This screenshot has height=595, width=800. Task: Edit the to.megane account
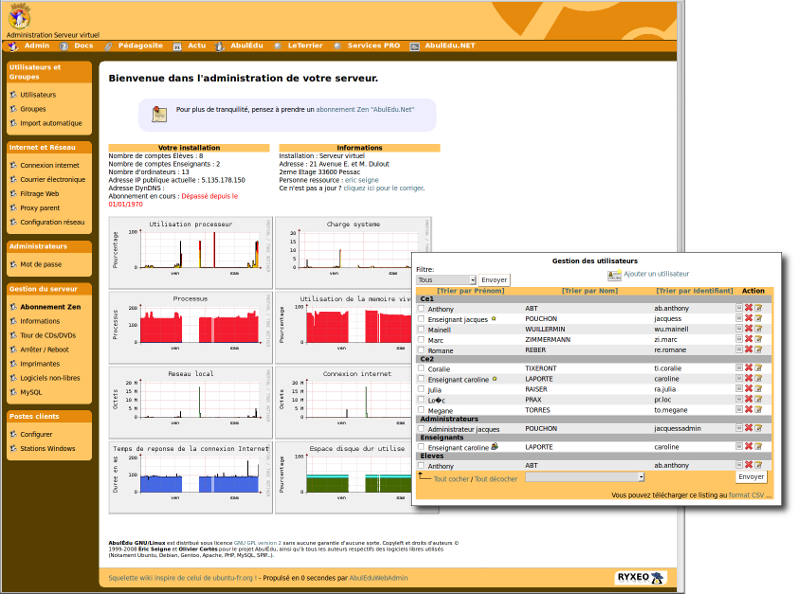[x=758, y=409]
